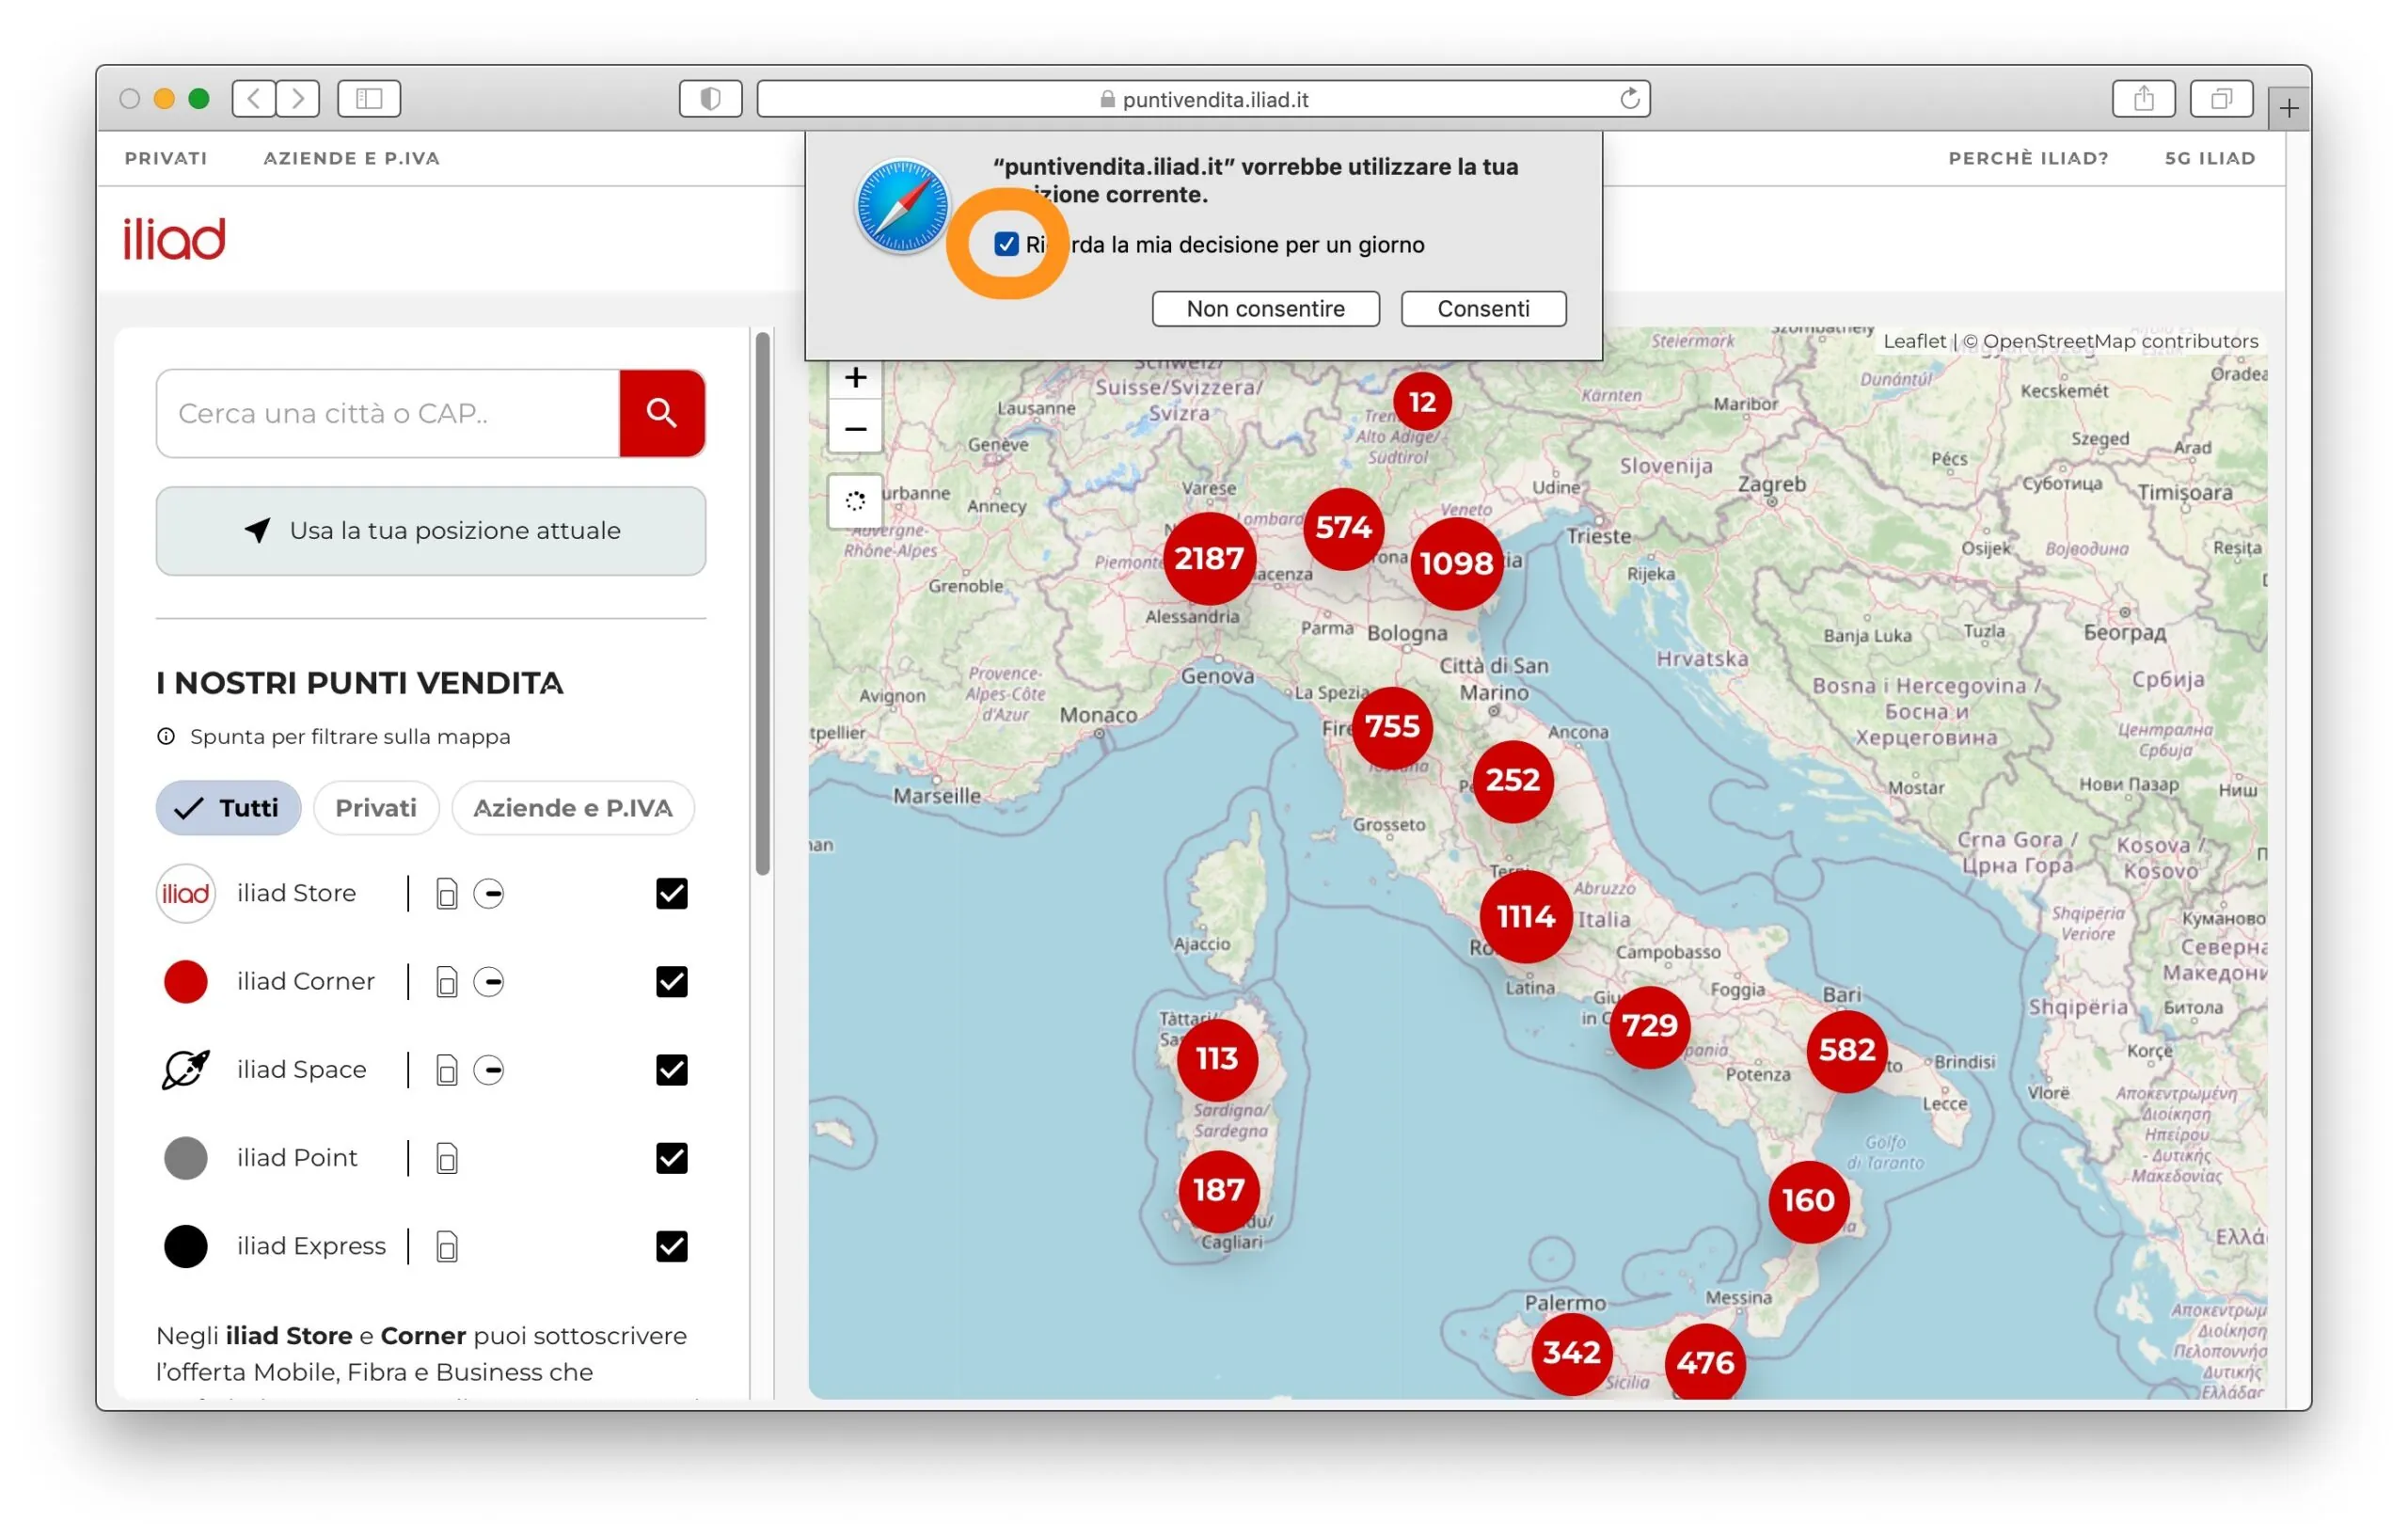Click the 2187 cluster marker on the map

click(x=1209, y=558)
